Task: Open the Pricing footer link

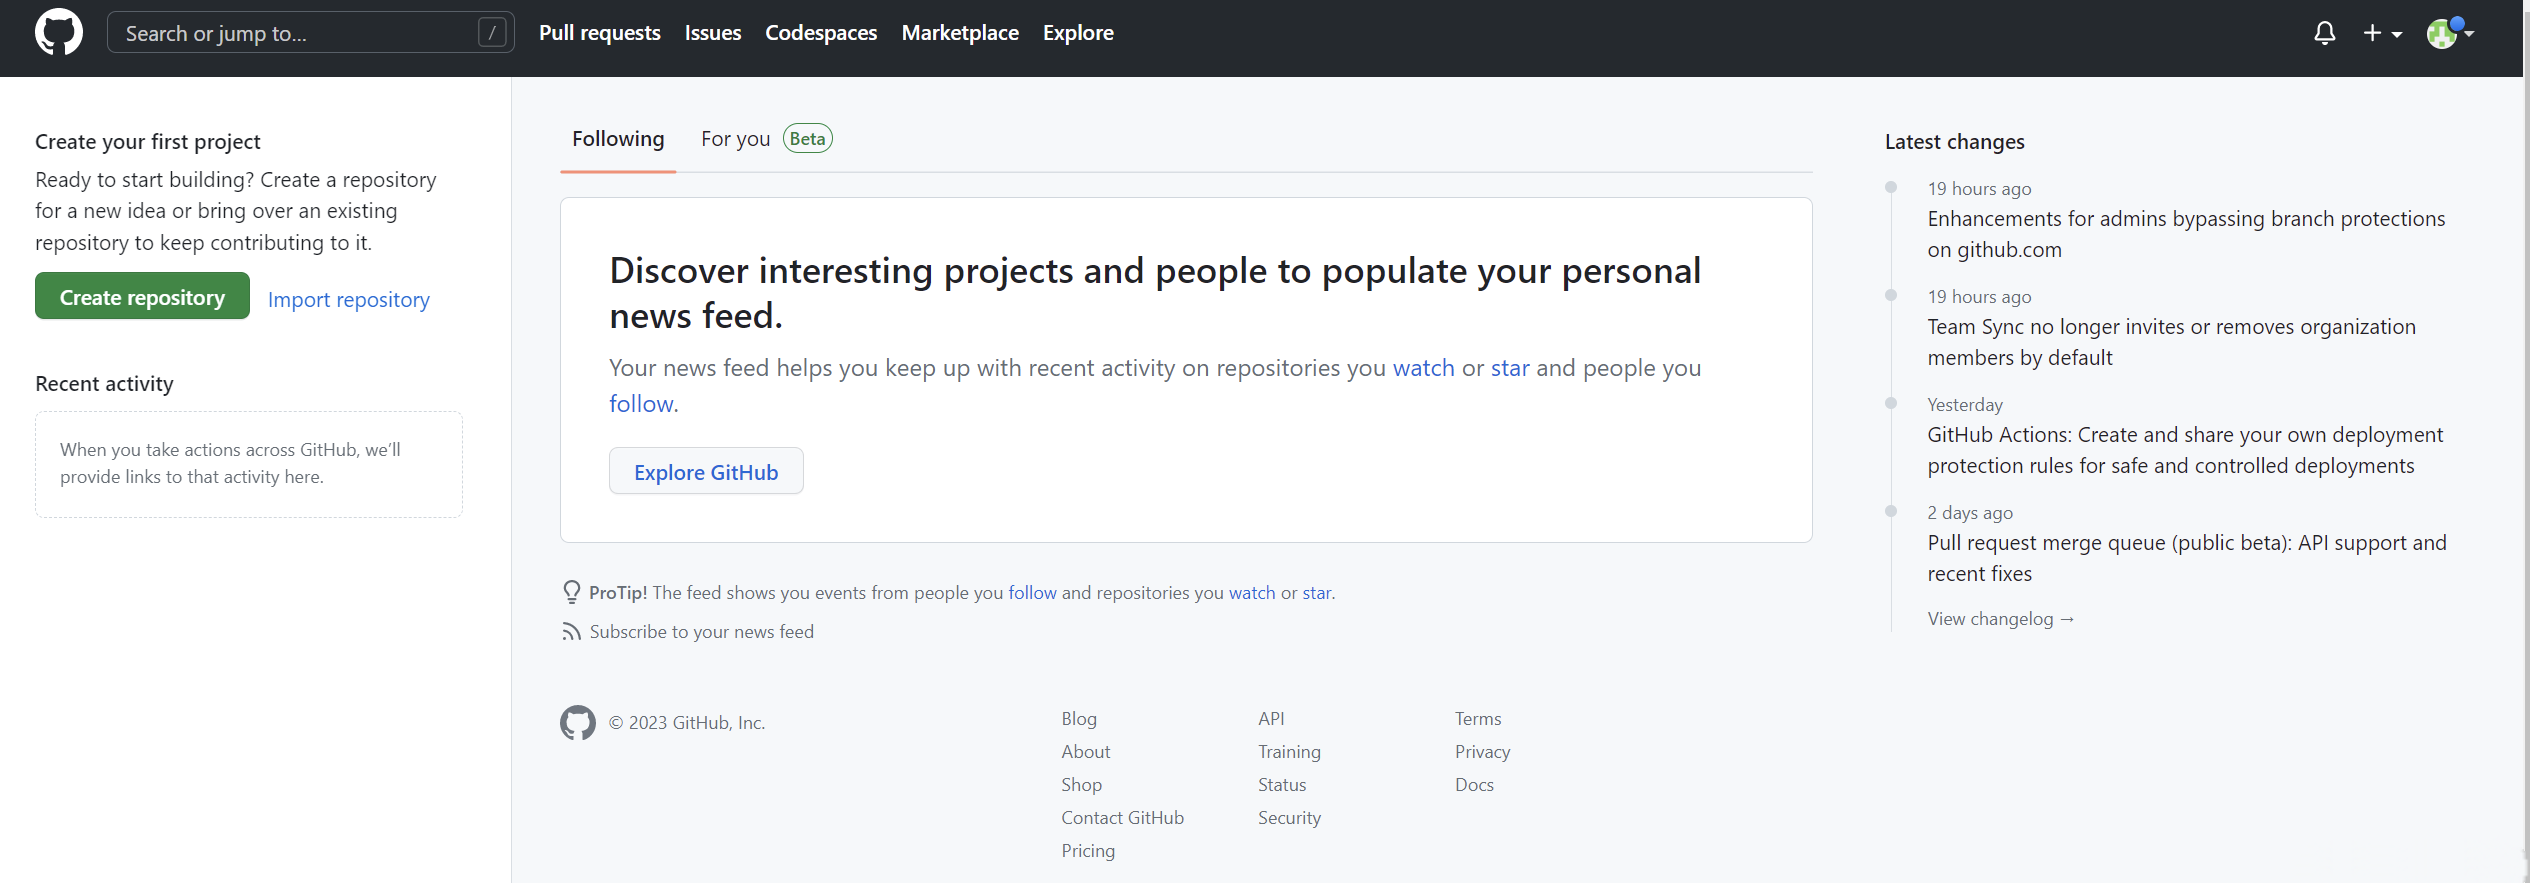Action: (x=1088, y=851)
